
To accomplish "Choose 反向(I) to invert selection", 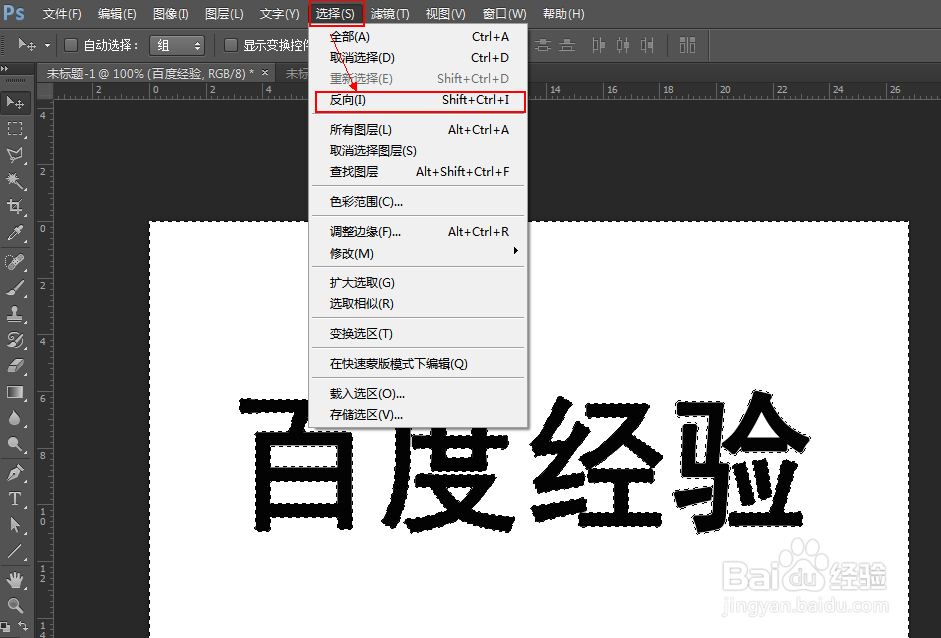I will coord(418,100).
